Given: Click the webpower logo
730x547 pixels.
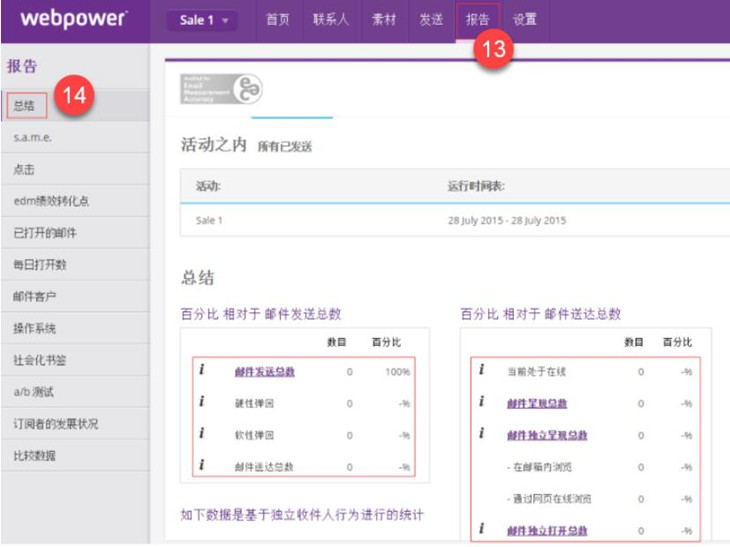Looking at the screenshot, I should coord(73,19).
